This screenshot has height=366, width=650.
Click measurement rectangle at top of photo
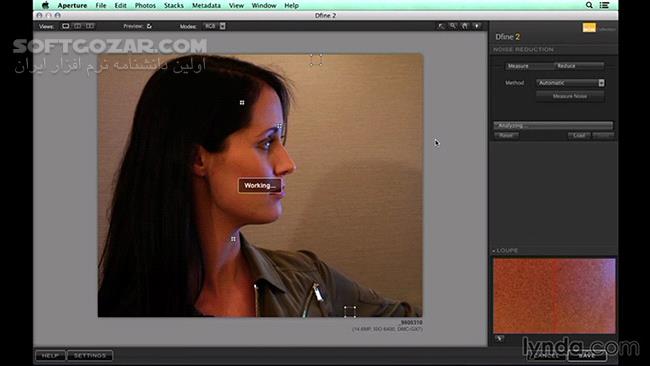click(316, 60)
